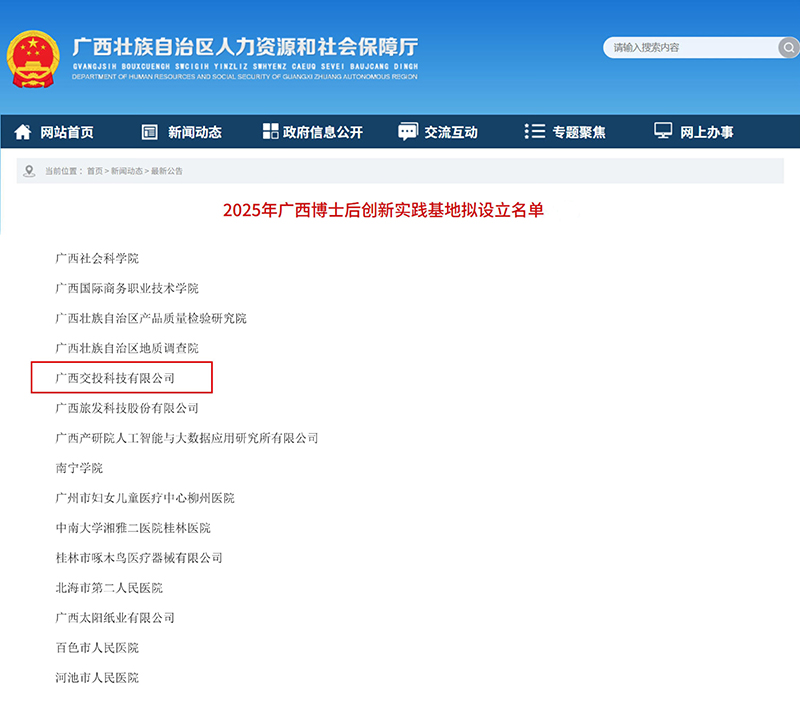The width and height of the screenshot is (800, 706).
Task: Select the news icon next to 新闻动态
Action: (x=149, y=130)
